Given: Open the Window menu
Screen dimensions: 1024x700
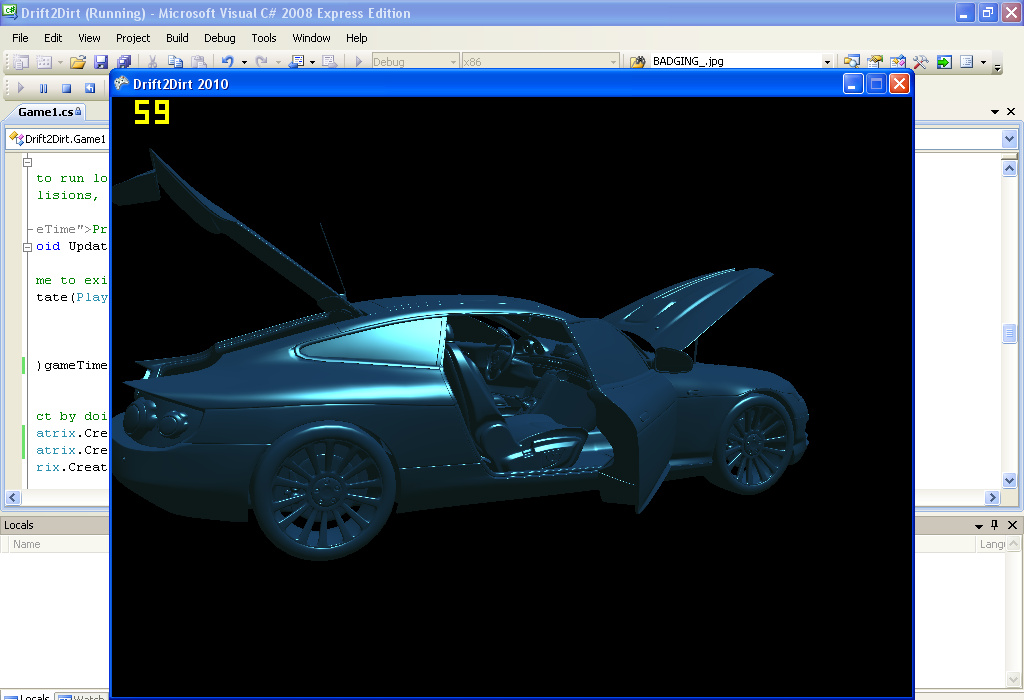Looking at the screenshot, I should coord(311,38).
